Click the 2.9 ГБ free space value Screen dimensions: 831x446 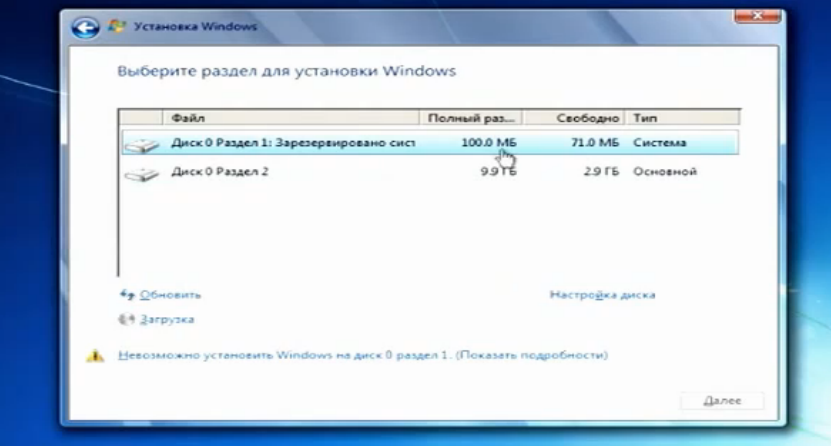[601, 172]
